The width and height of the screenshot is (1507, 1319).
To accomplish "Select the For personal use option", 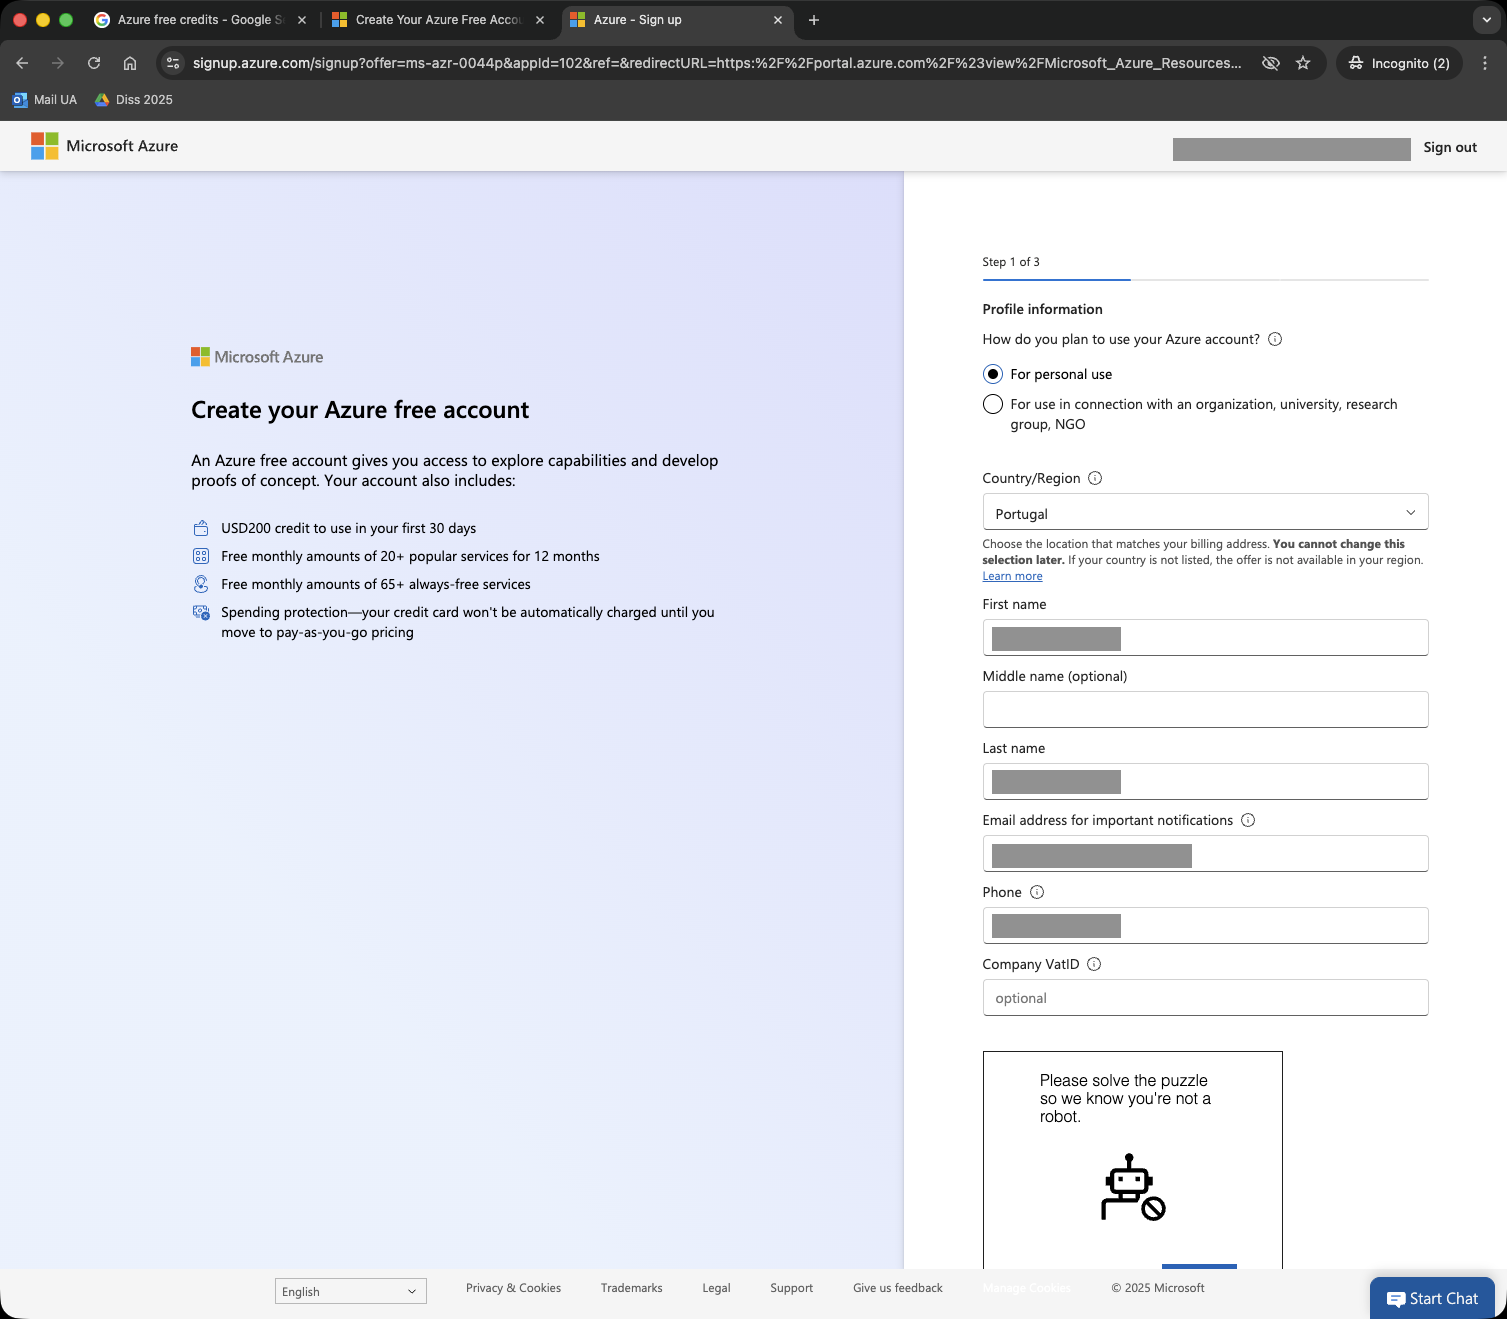I will (993, 374).
